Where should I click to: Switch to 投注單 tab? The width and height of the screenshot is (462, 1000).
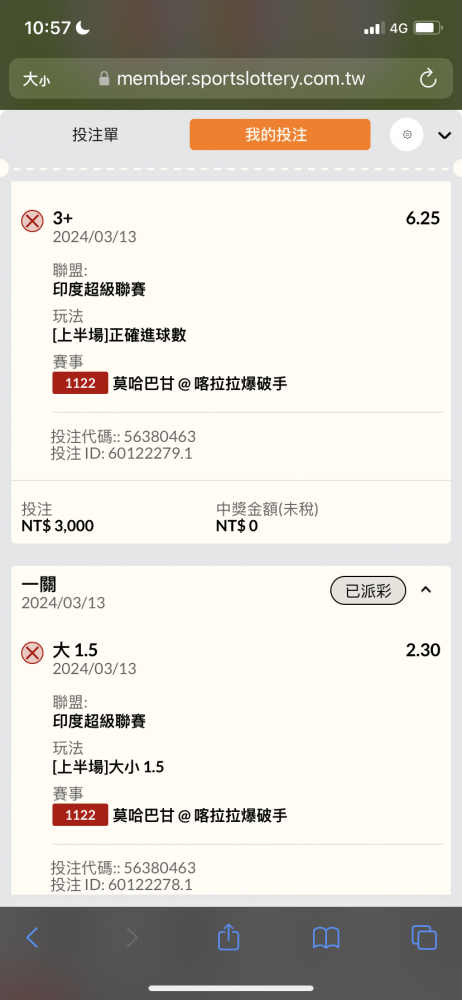[x=95, y=135]
